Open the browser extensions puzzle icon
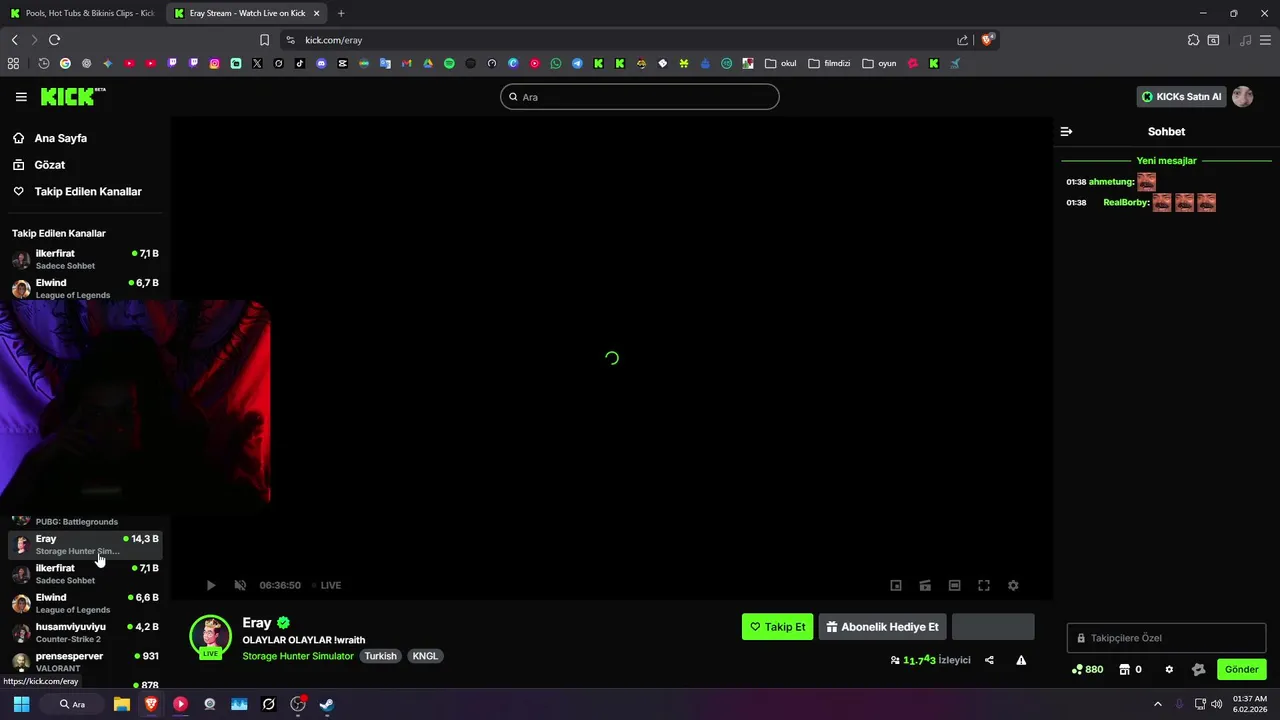Image resolution: width=1280 pixels, height=720 pixels. pos(1193,40)
